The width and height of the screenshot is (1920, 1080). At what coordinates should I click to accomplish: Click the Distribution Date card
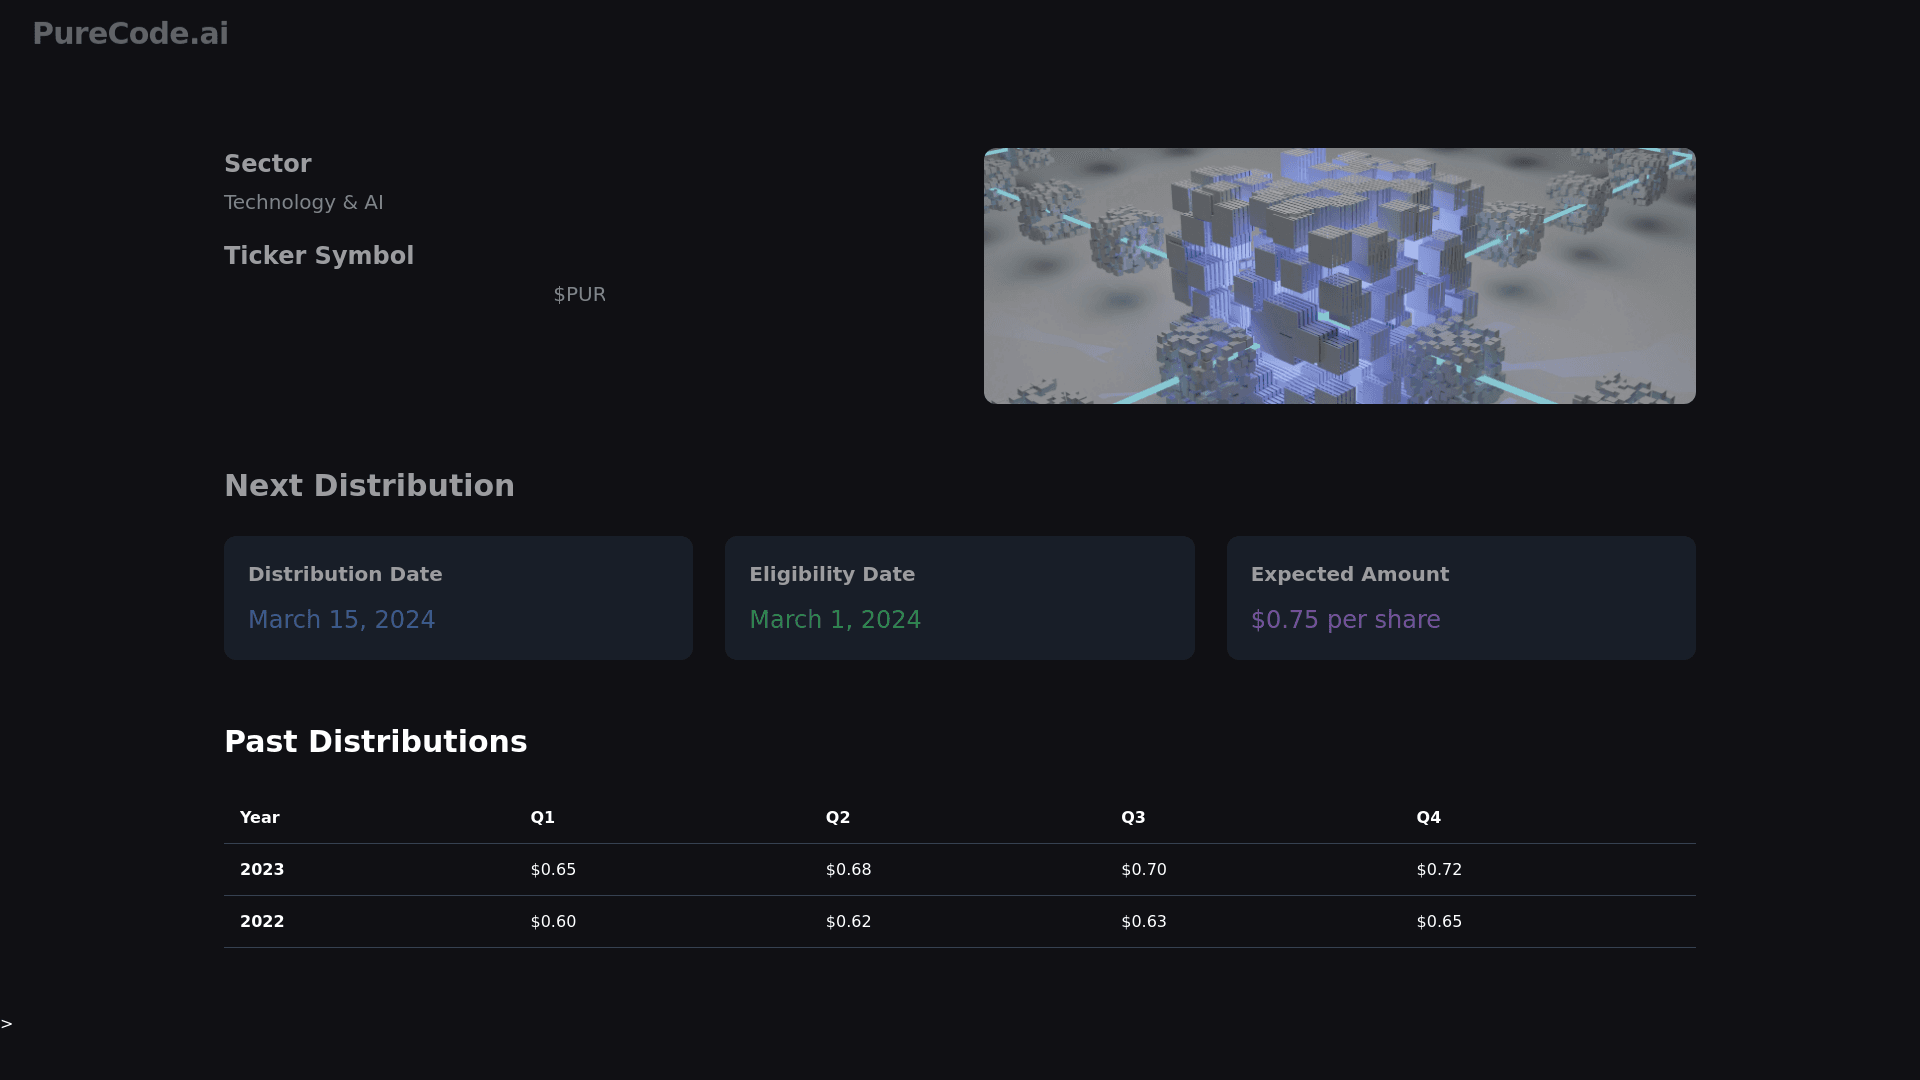(458, 597)
